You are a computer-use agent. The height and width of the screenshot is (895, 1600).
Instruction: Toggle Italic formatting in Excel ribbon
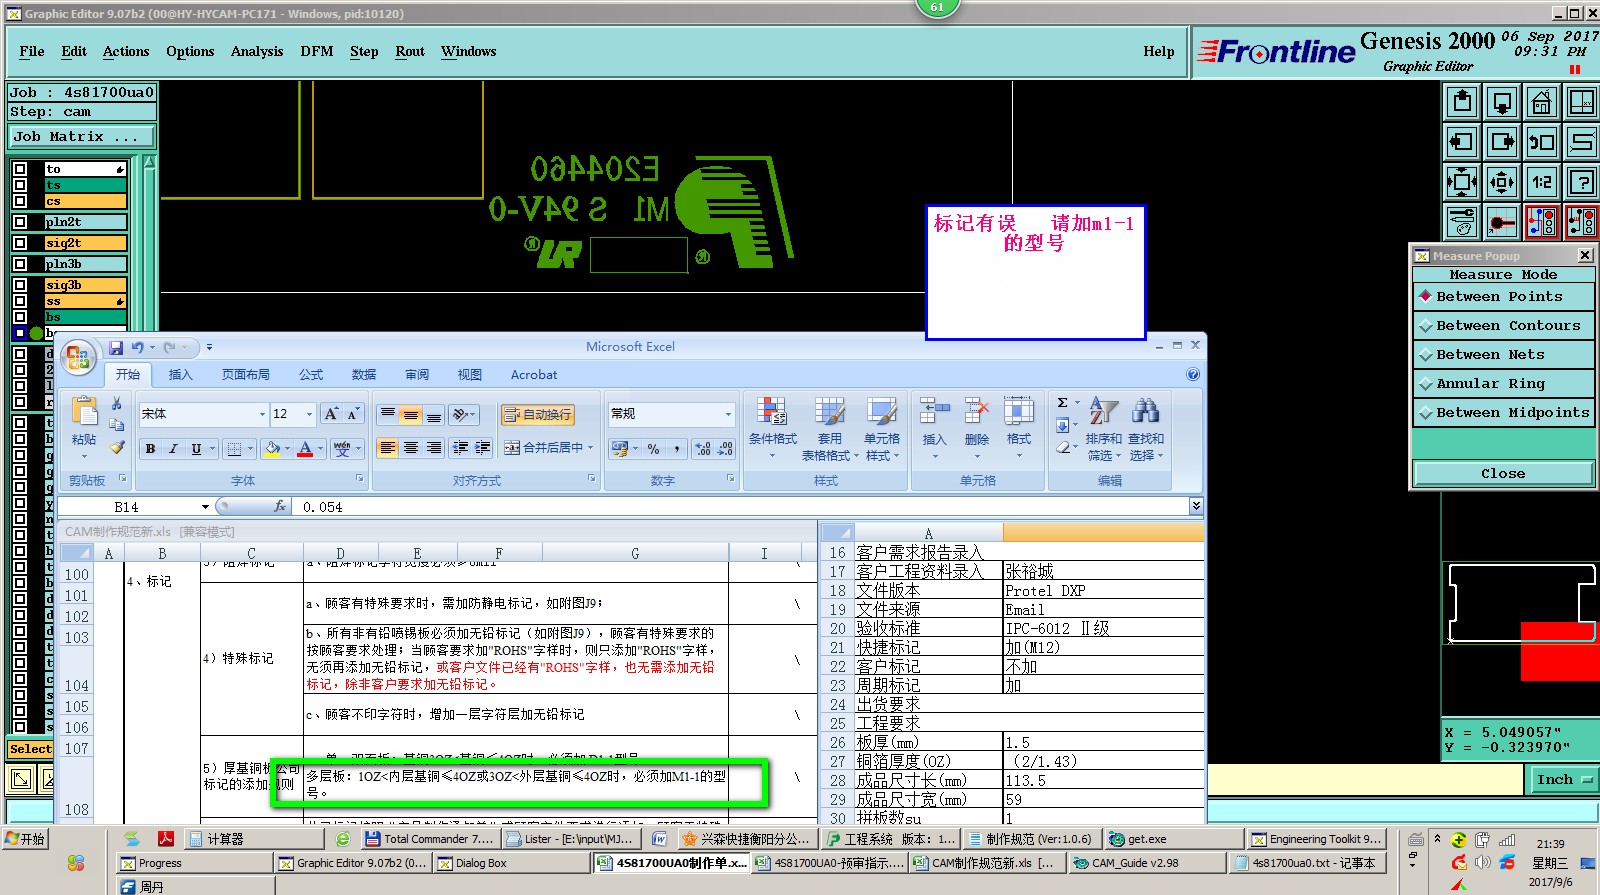173,449
